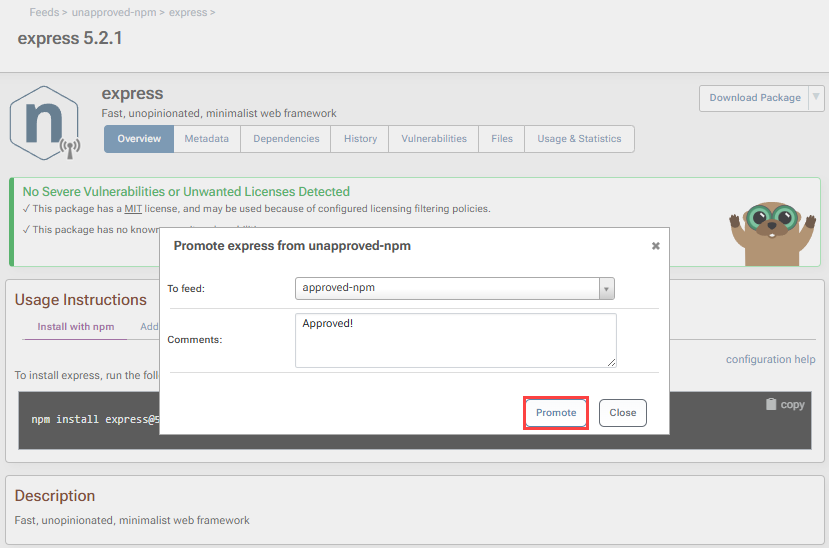The height and width of the screenshot is (548, 829).
Task: Open the Dependencies tab
Action: tap(286, 139)
